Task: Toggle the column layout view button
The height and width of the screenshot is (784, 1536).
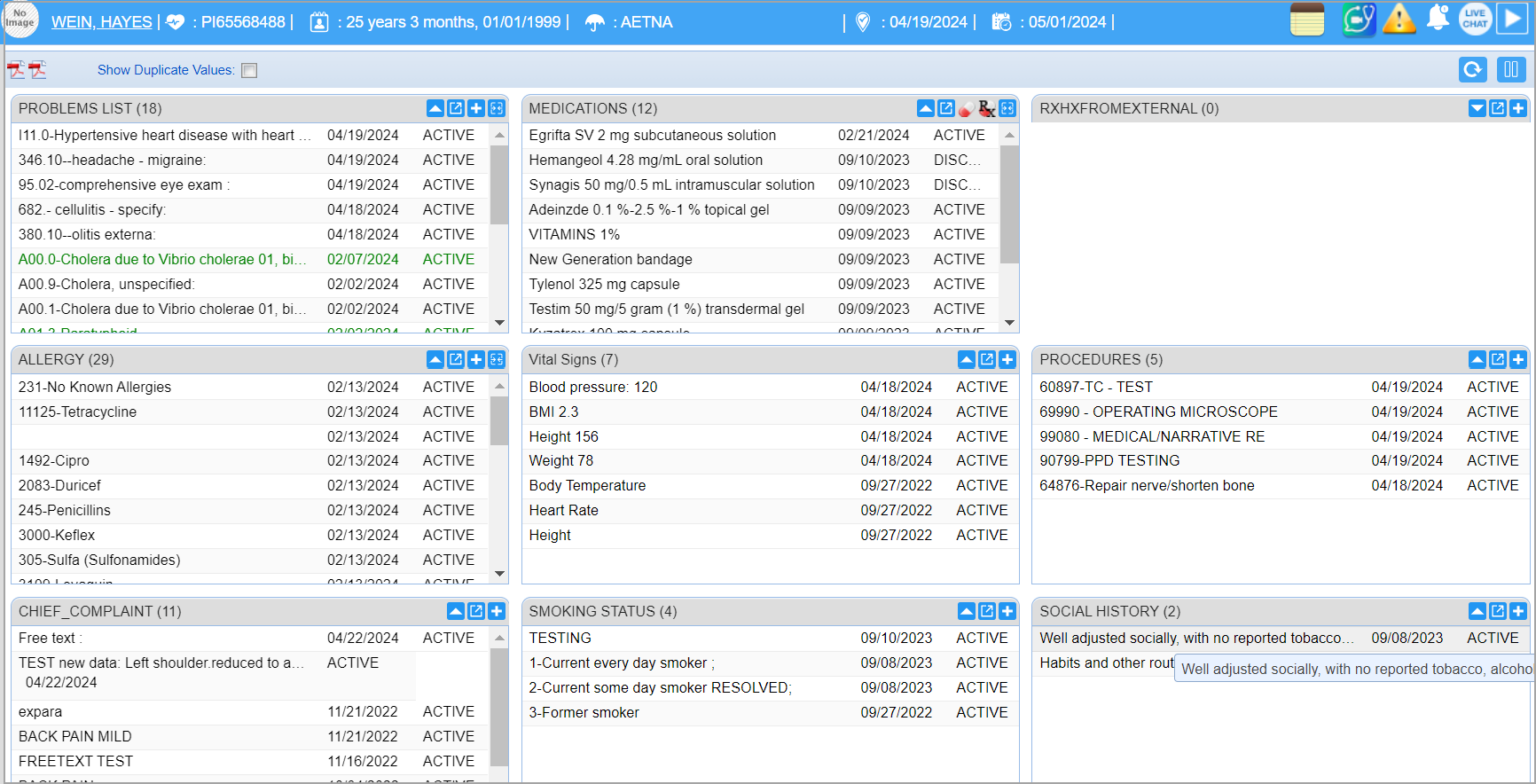Action: [1510, 70]
